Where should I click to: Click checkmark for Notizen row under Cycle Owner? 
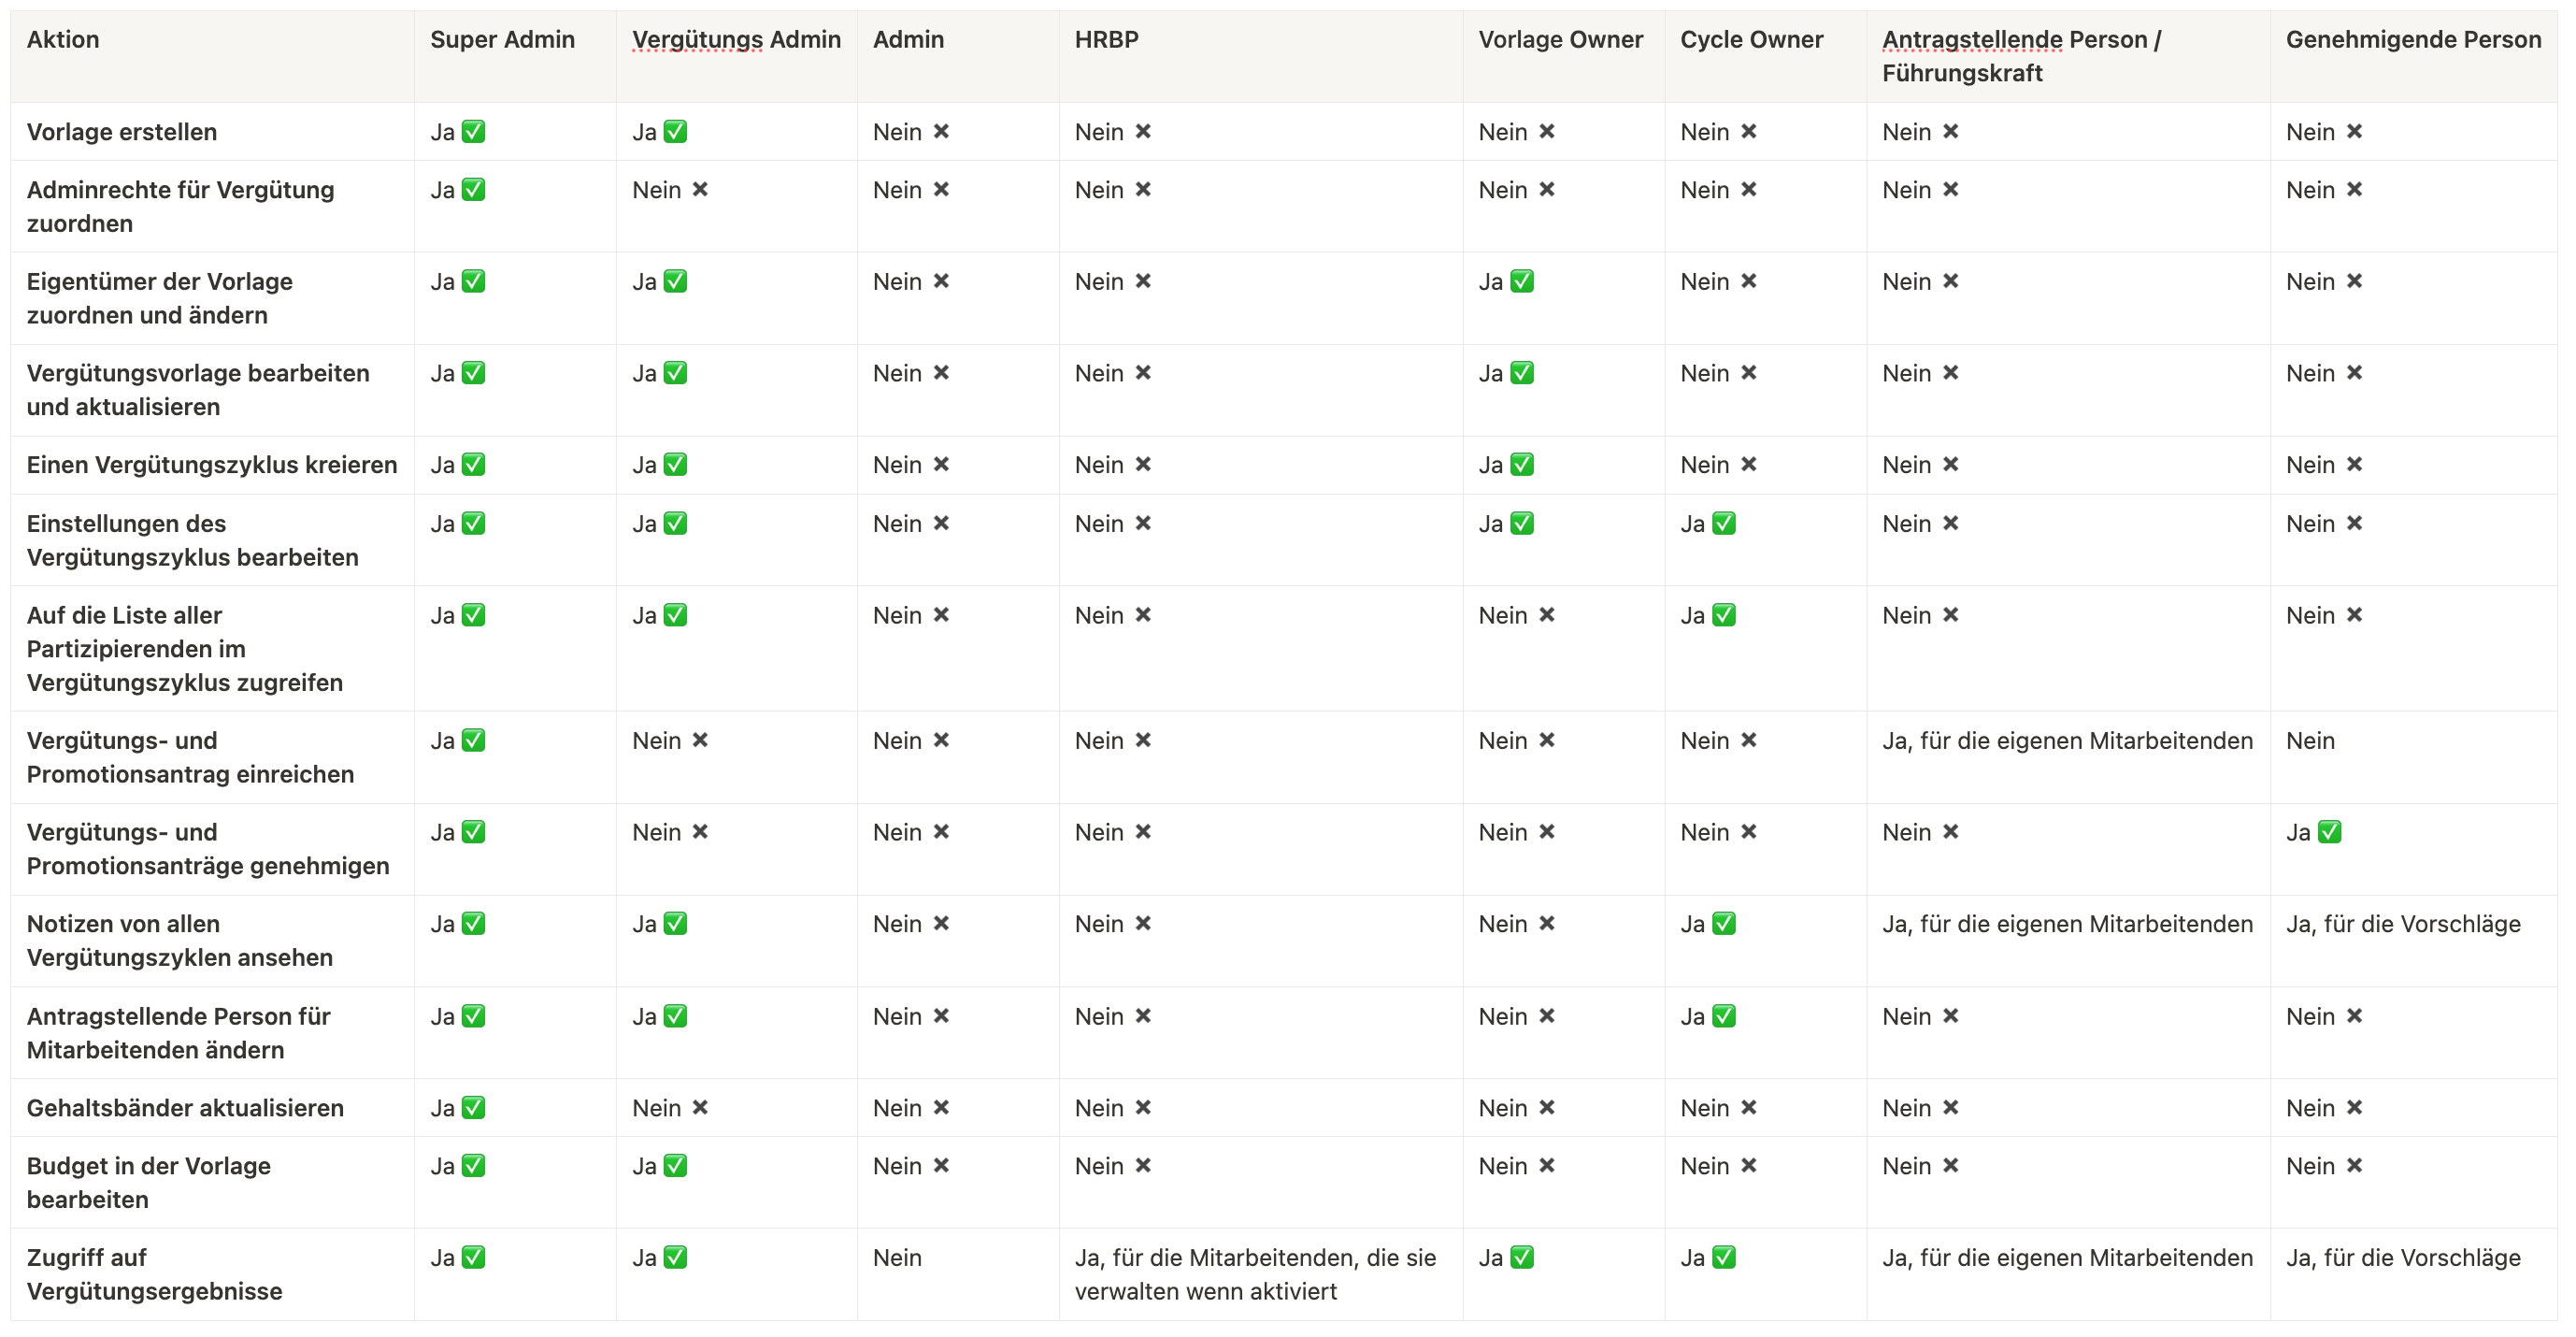[x=1724, y=923]
